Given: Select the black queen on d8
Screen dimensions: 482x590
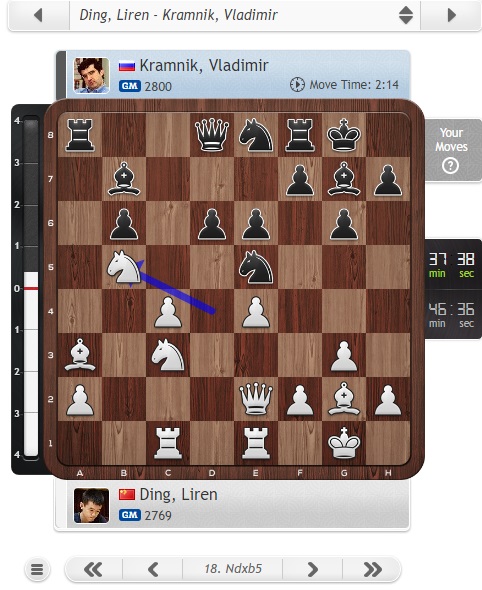Looking at the screenshot, I should tap(212, 135).
